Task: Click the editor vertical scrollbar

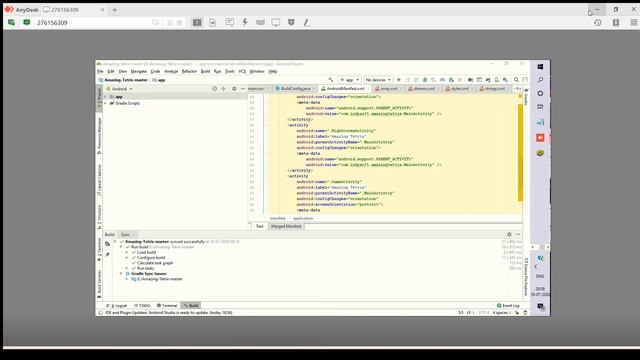Action: coord(520,153)
